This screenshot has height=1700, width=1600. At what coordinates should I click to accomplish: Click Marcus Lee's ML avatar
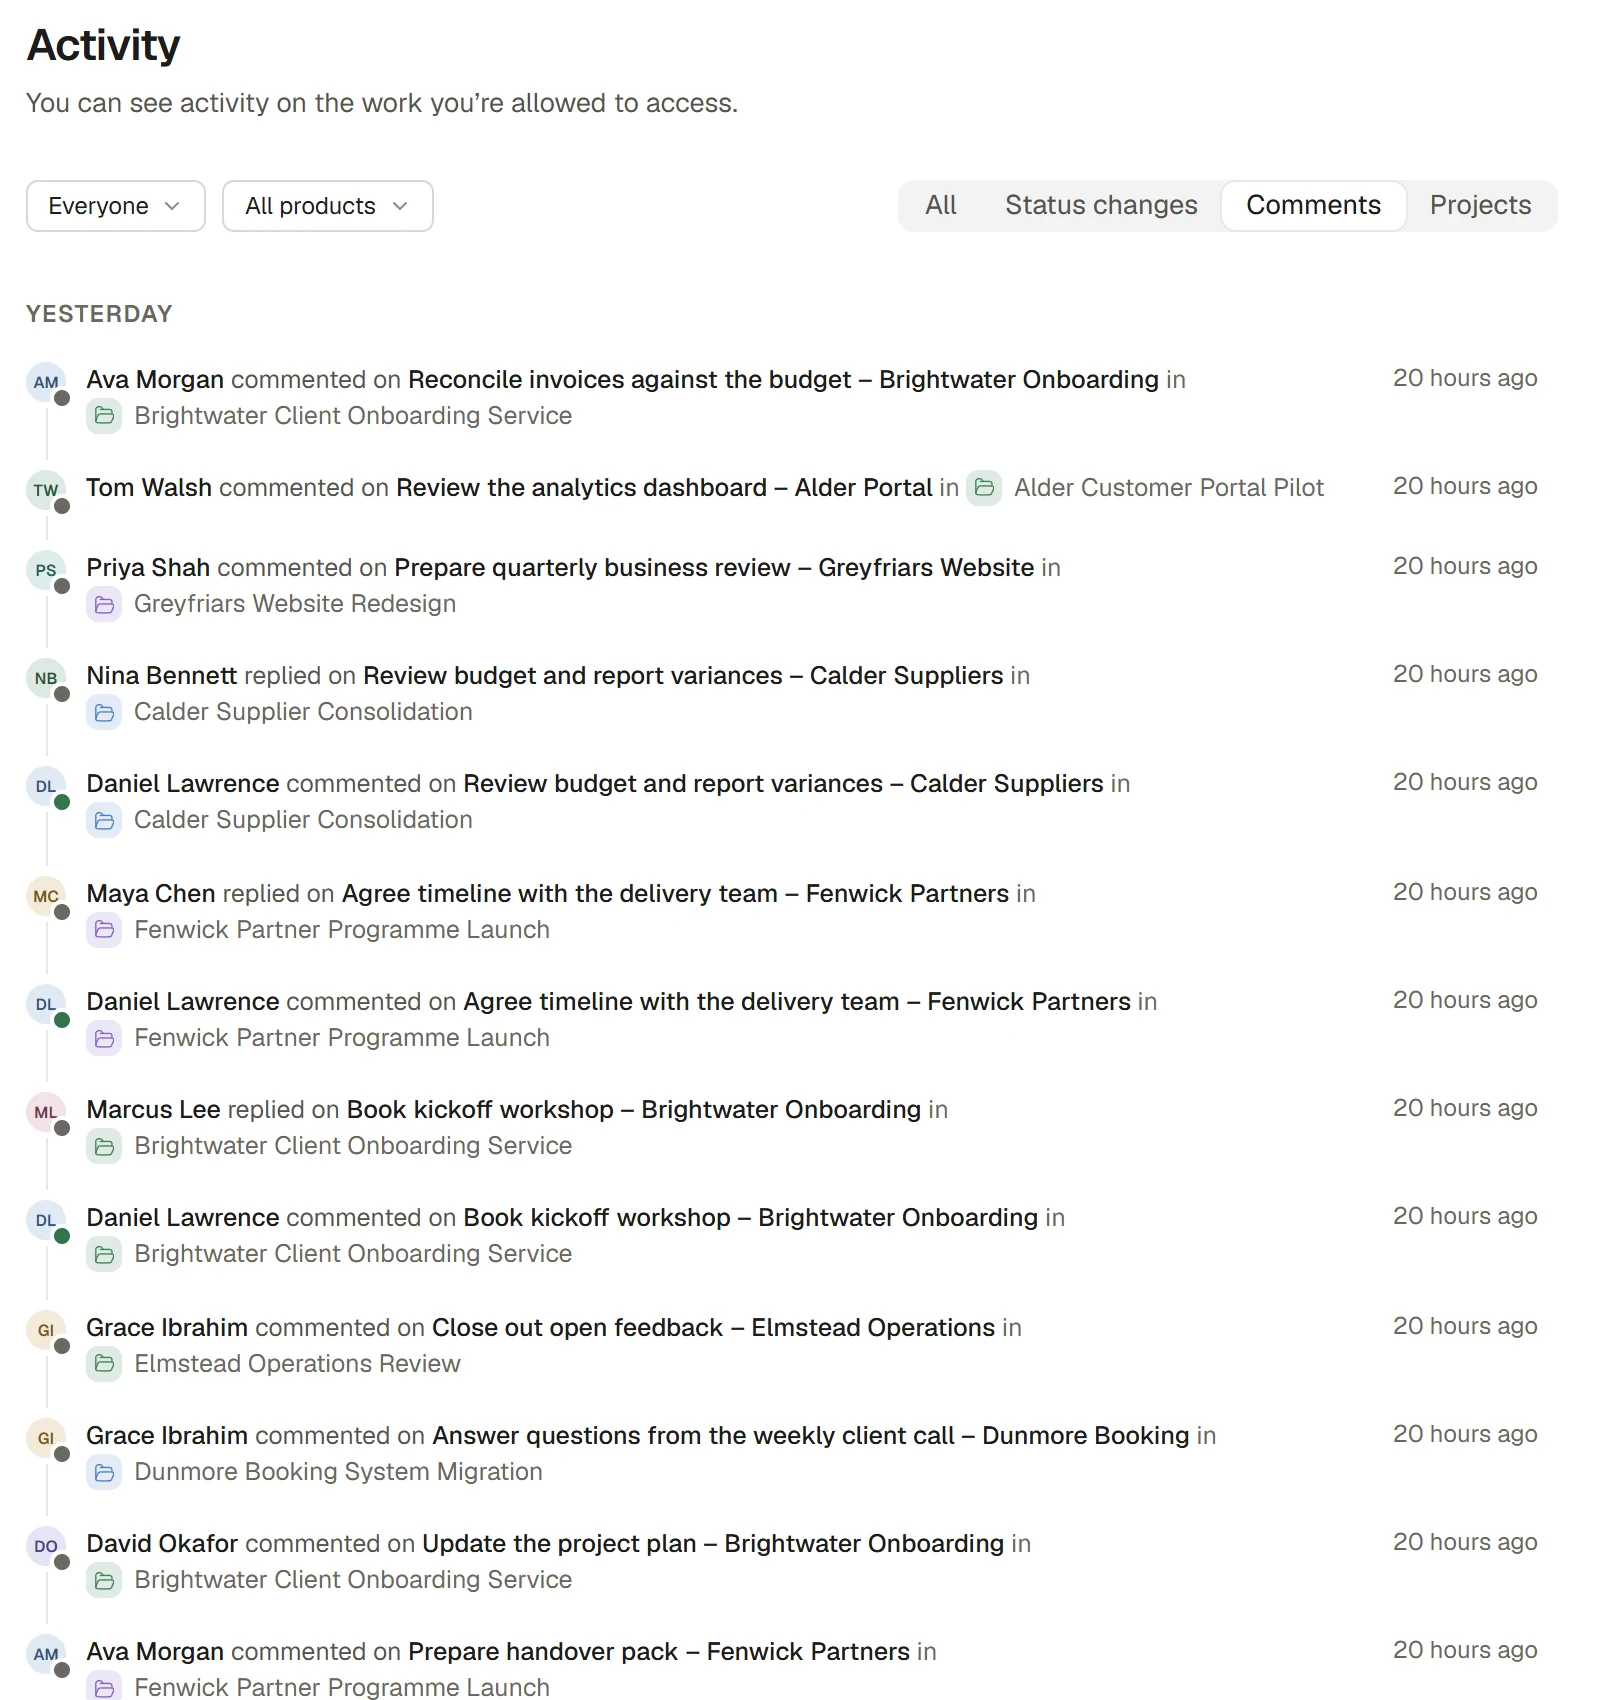46,1112
